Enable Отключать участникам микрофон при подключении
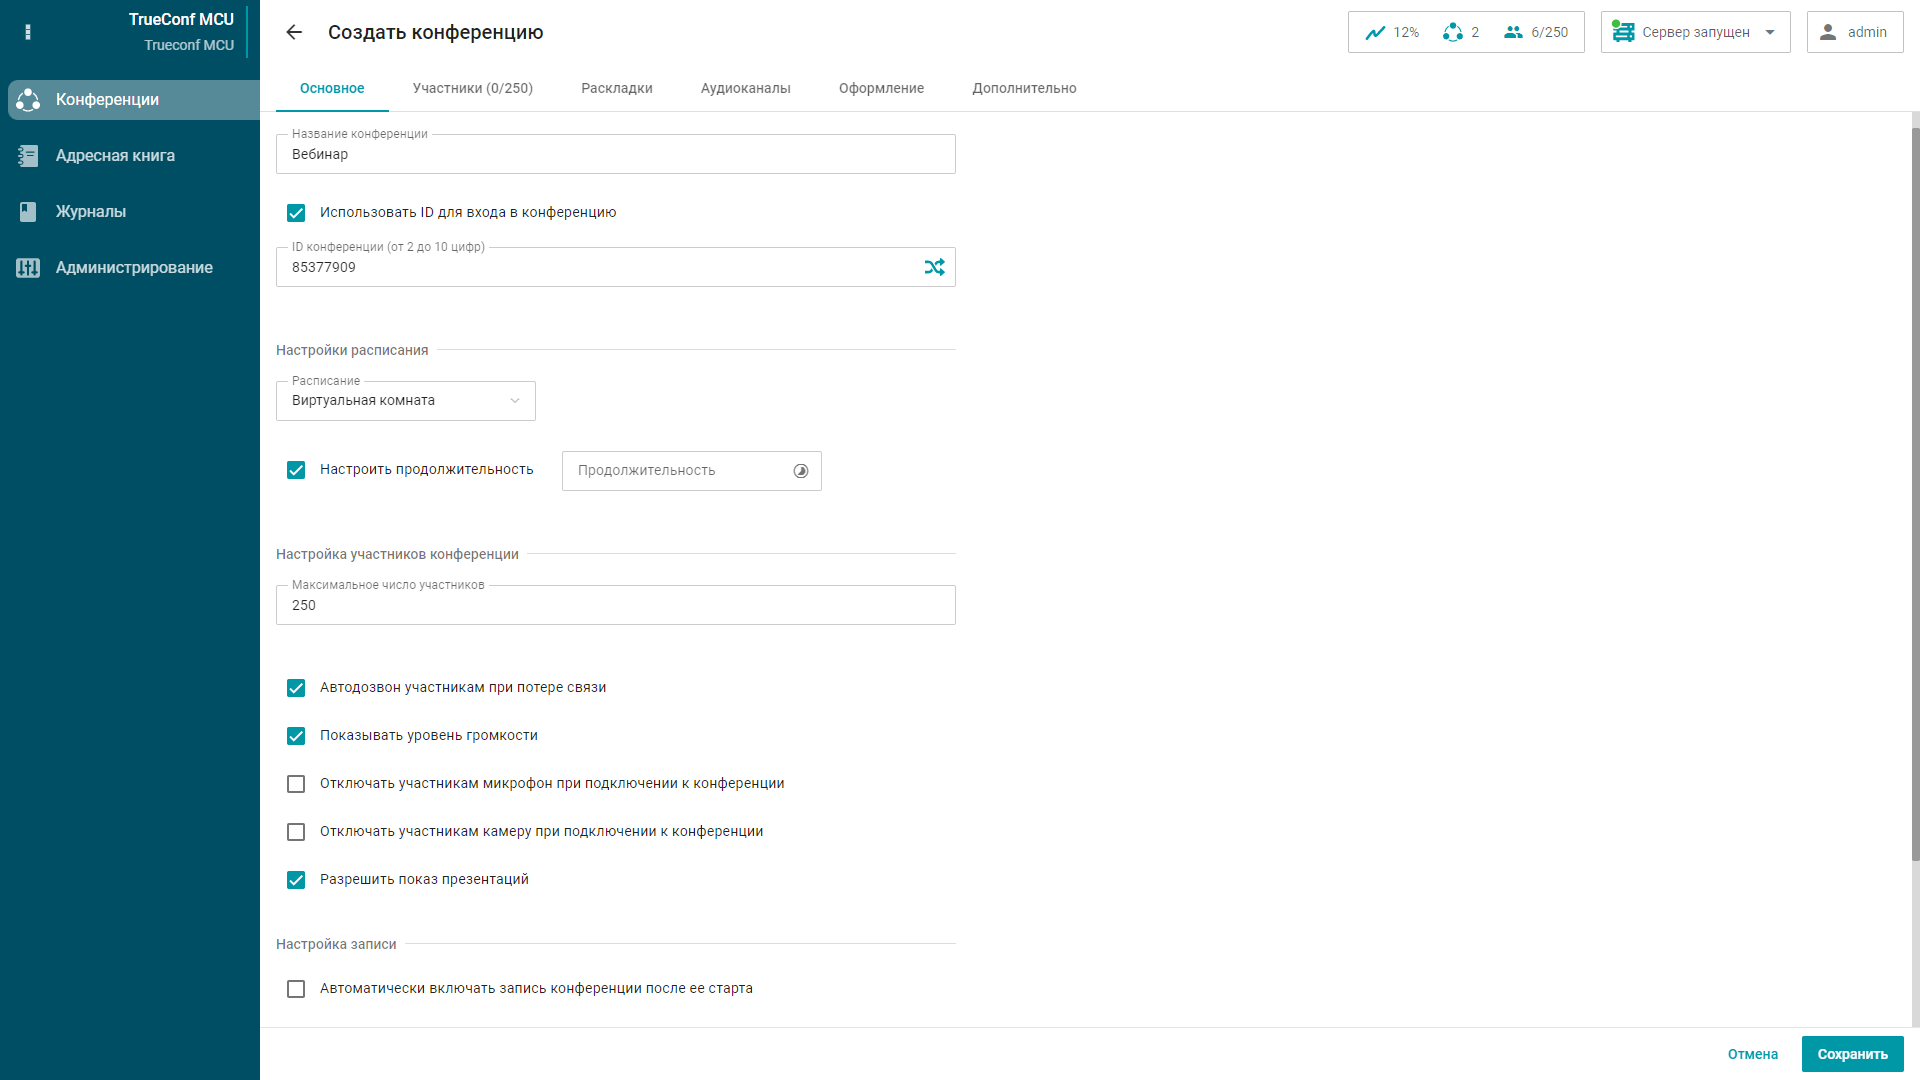This screenshot has height=1080, width=1920. (296, 784)
